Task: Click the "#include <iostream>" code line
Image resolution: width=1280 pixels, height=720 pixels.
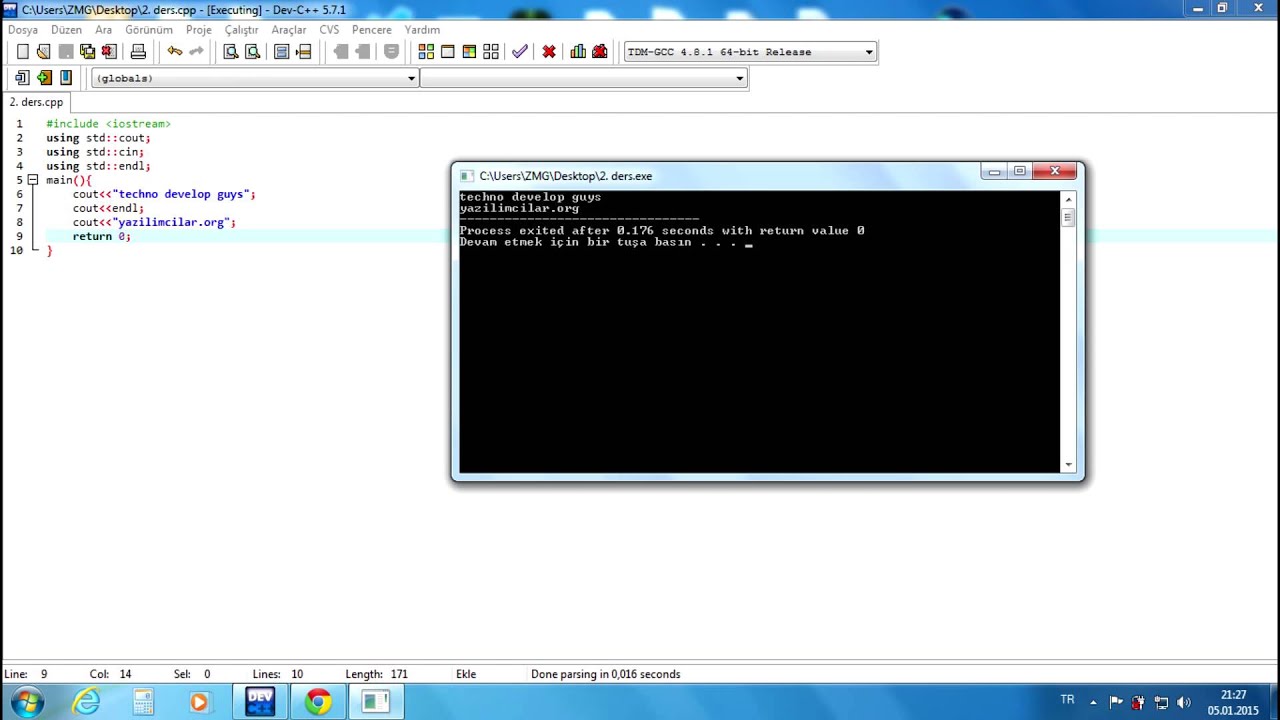Action: (108, 124)
